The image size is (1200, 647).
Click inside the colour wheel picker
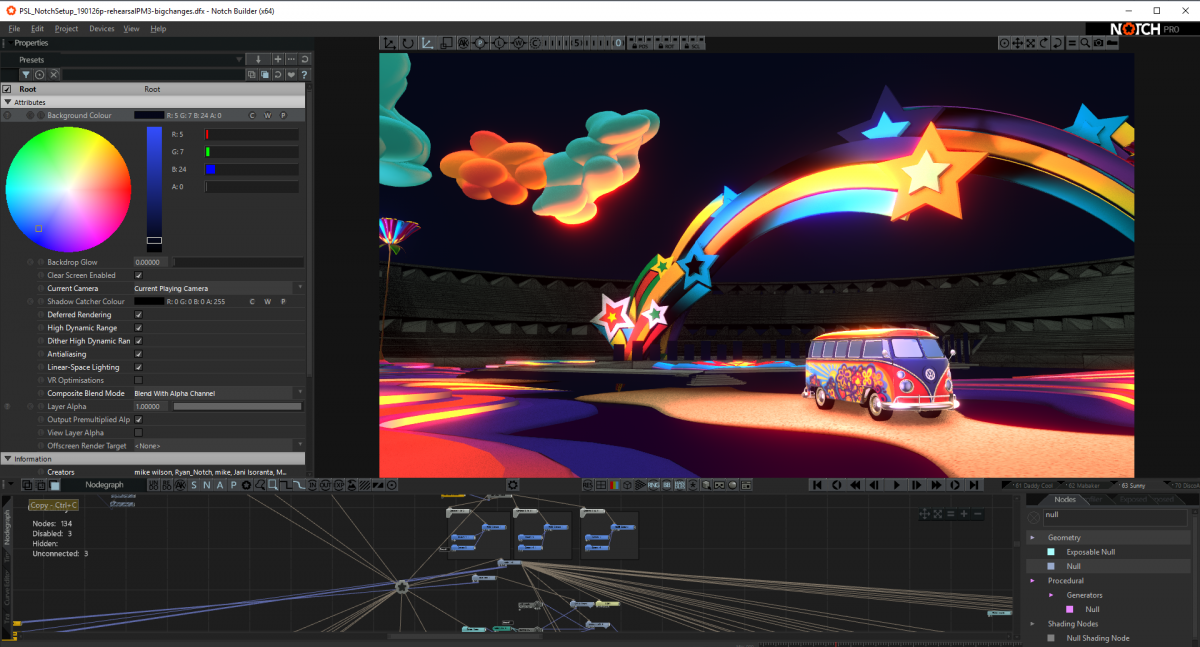[68, 190]
